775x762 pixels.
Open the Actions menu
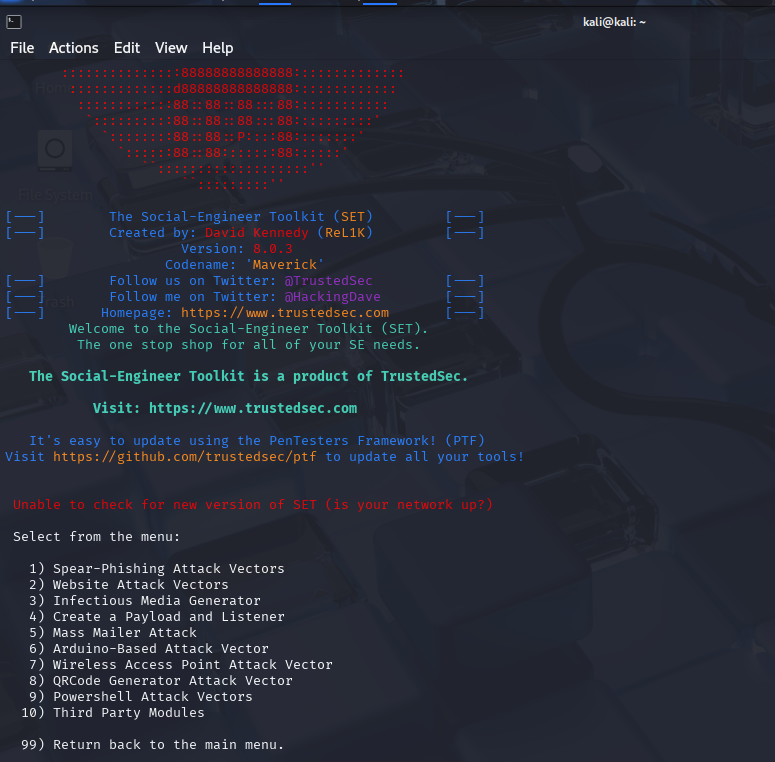(74, 48)
